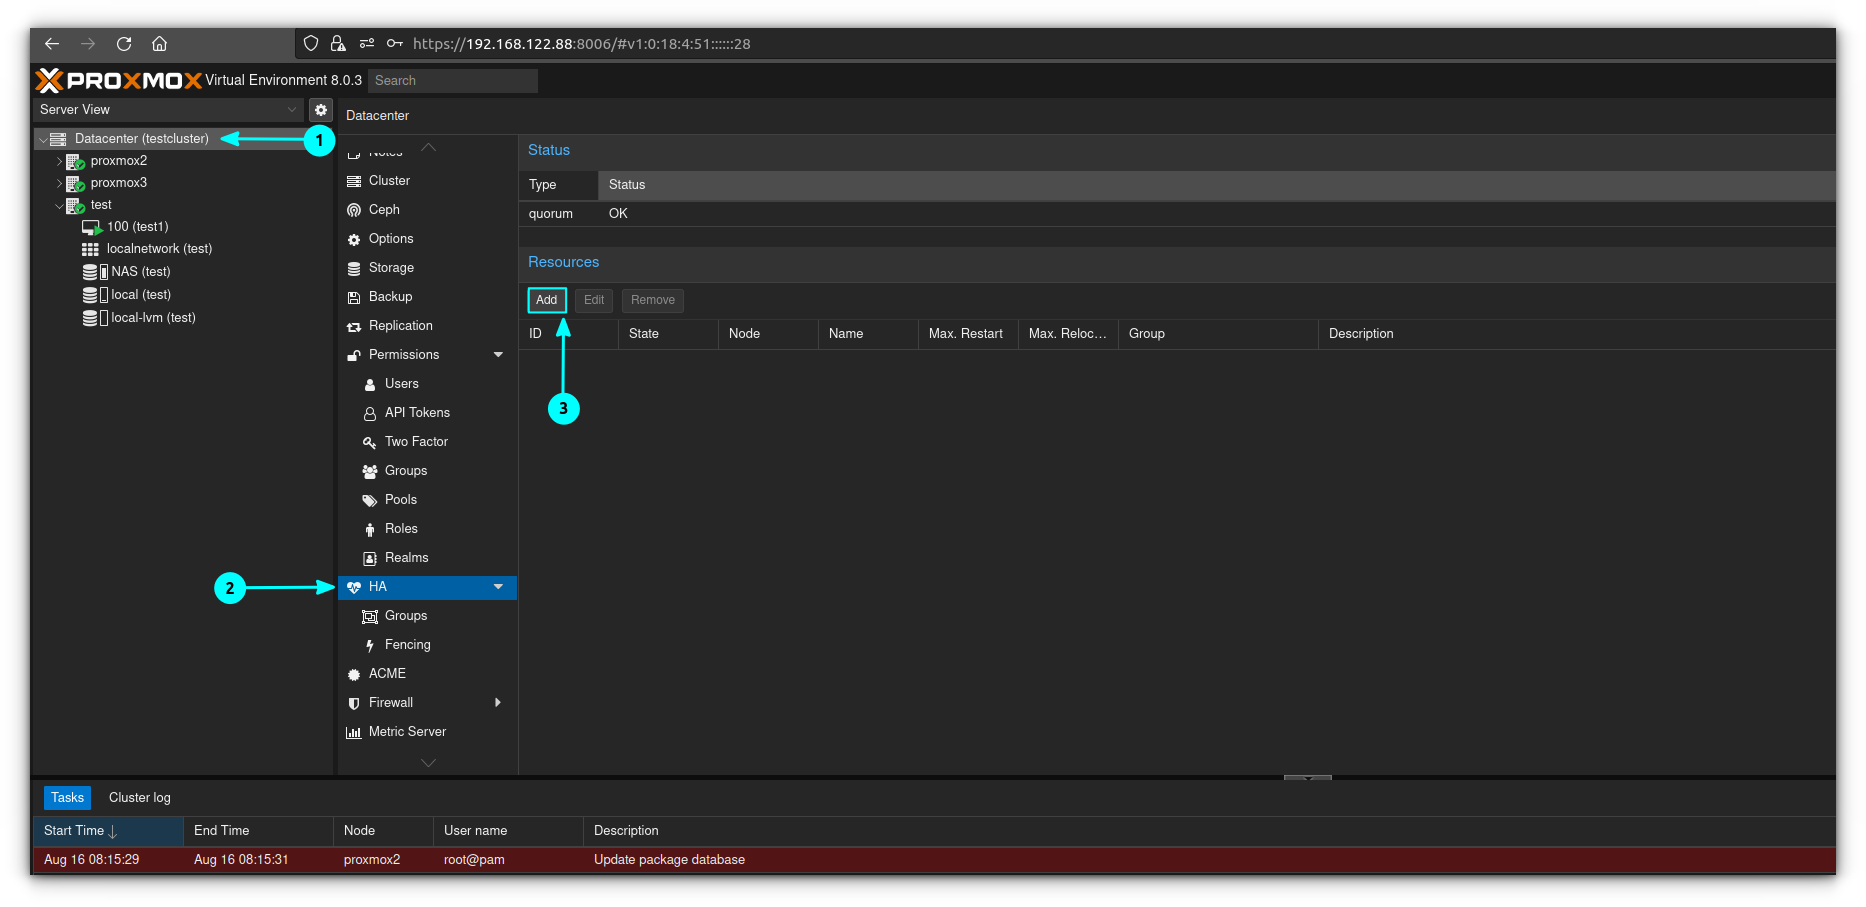
Task: Click the Add resource button
Action: 547,300
